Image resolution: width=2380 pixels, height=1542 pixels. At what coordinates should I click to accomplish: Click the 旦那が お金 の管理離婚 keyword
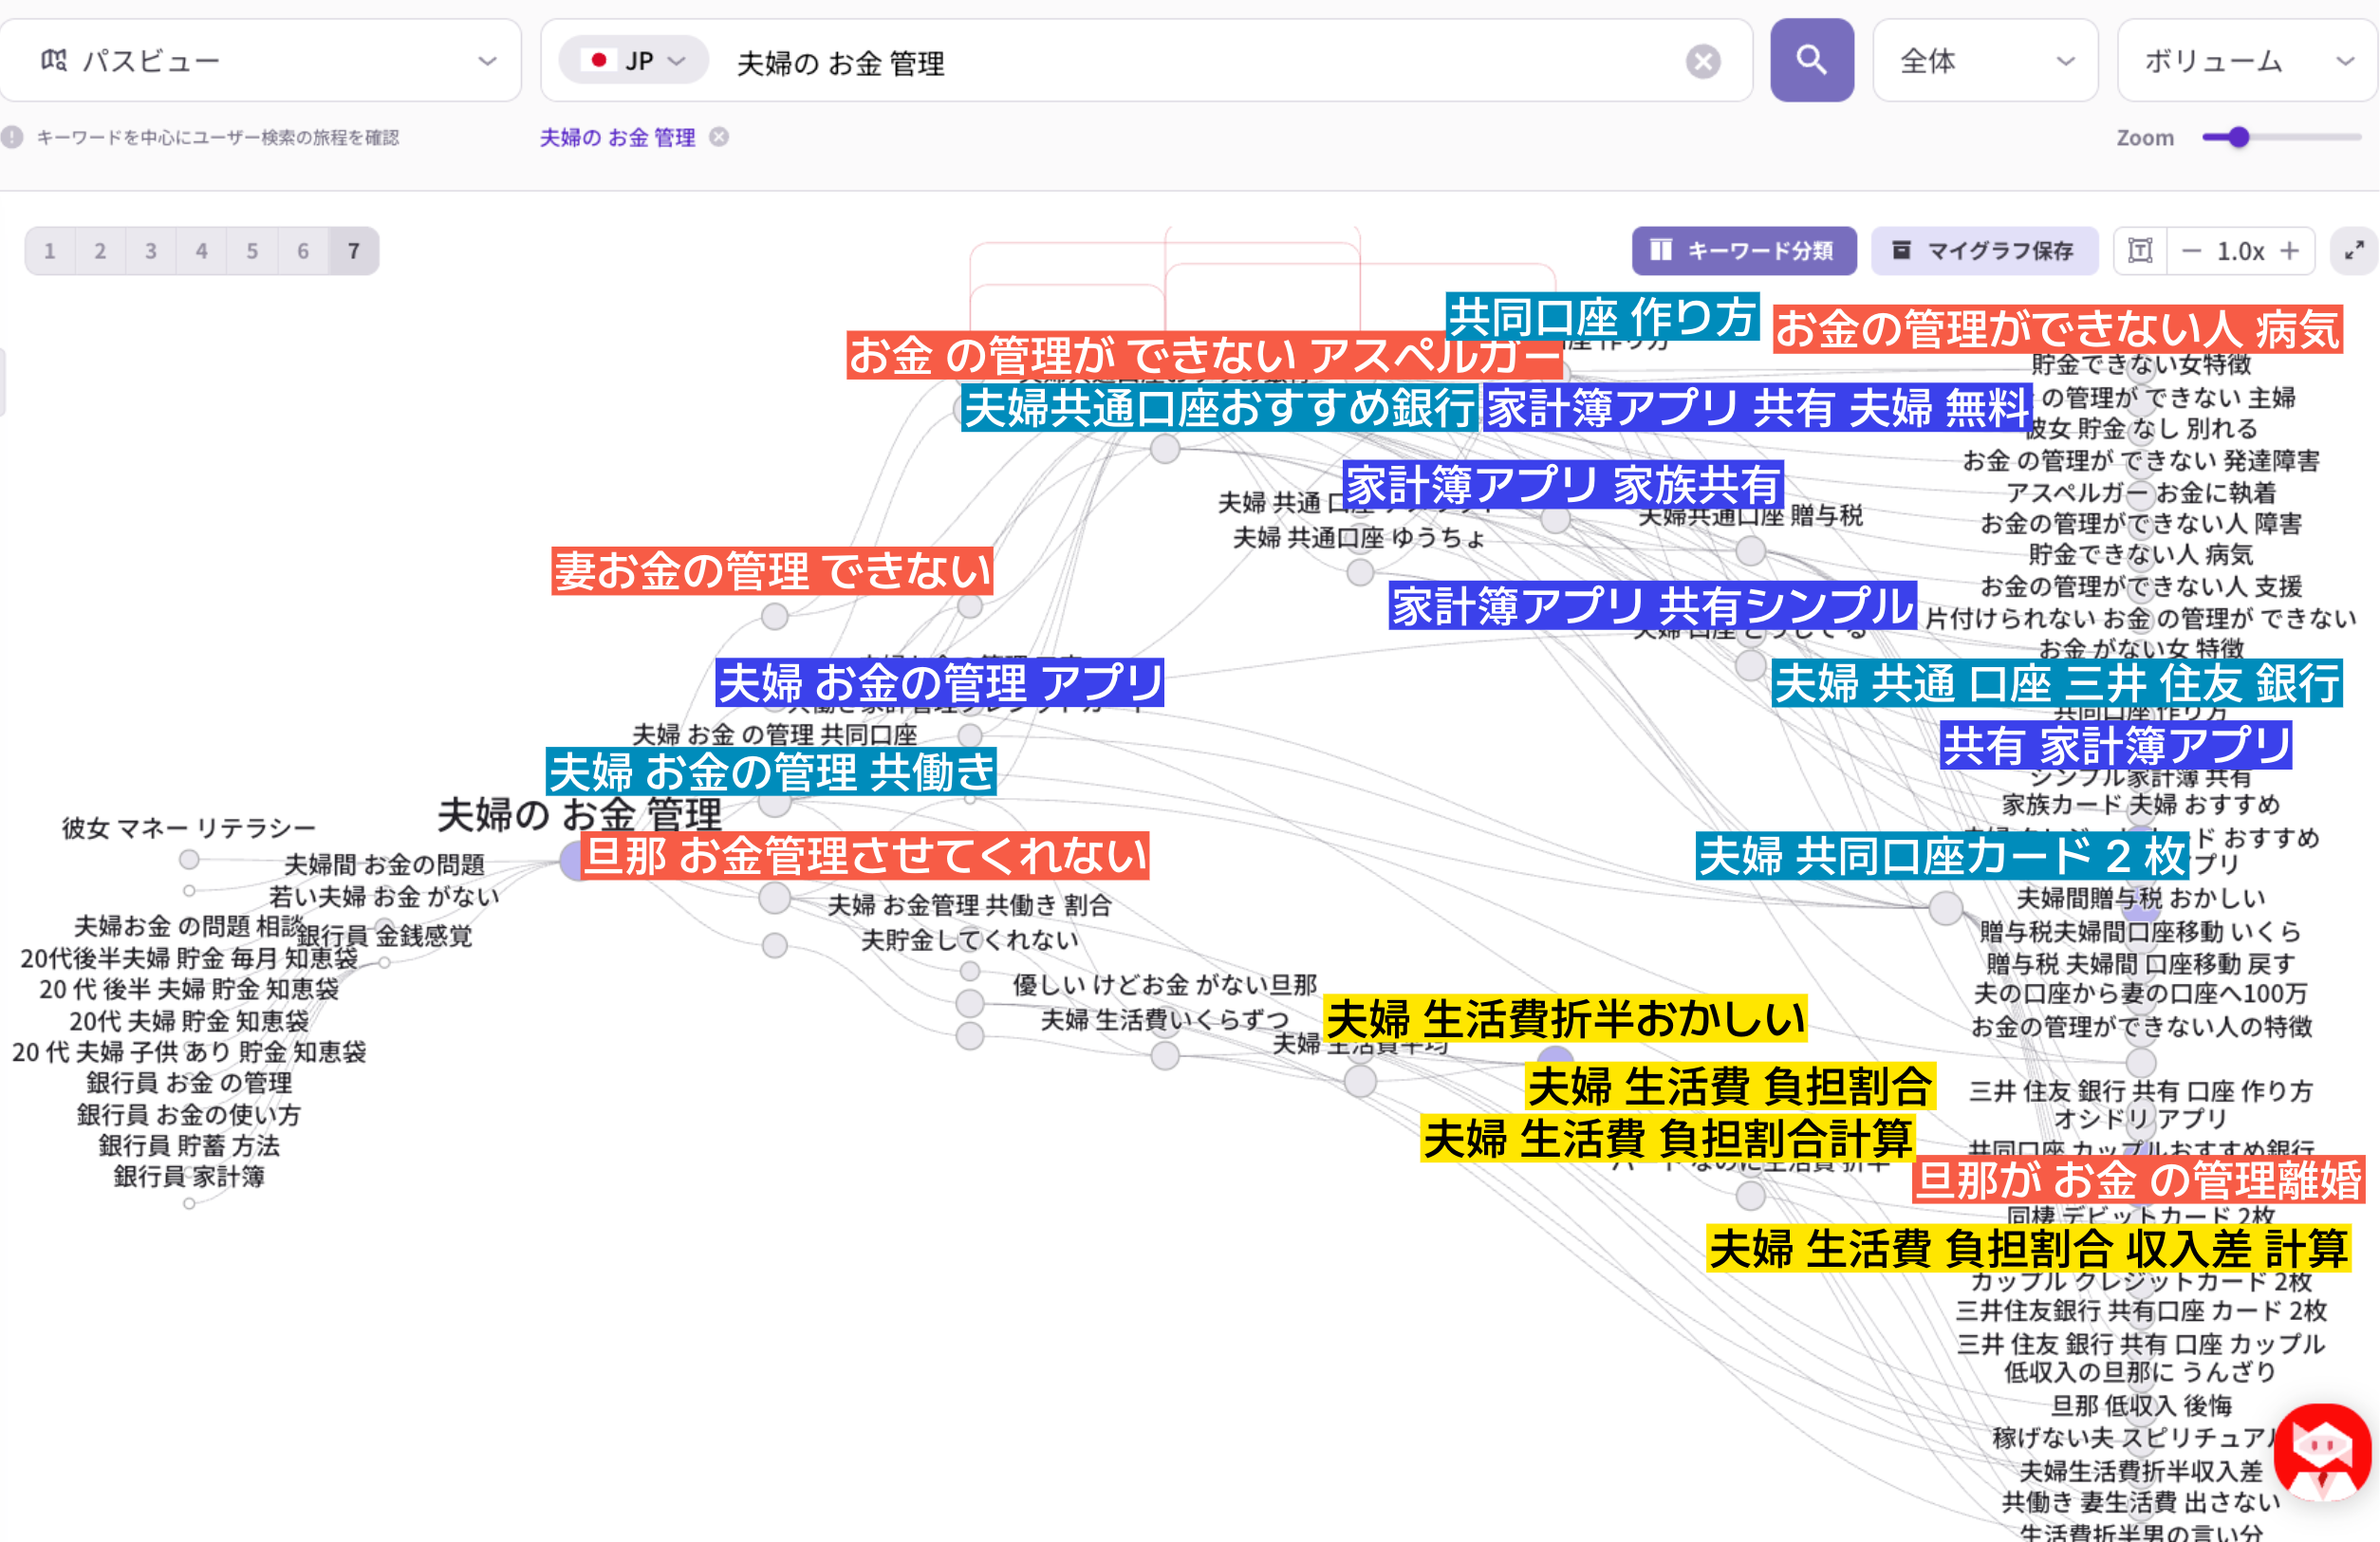tap(2139, 1179)
